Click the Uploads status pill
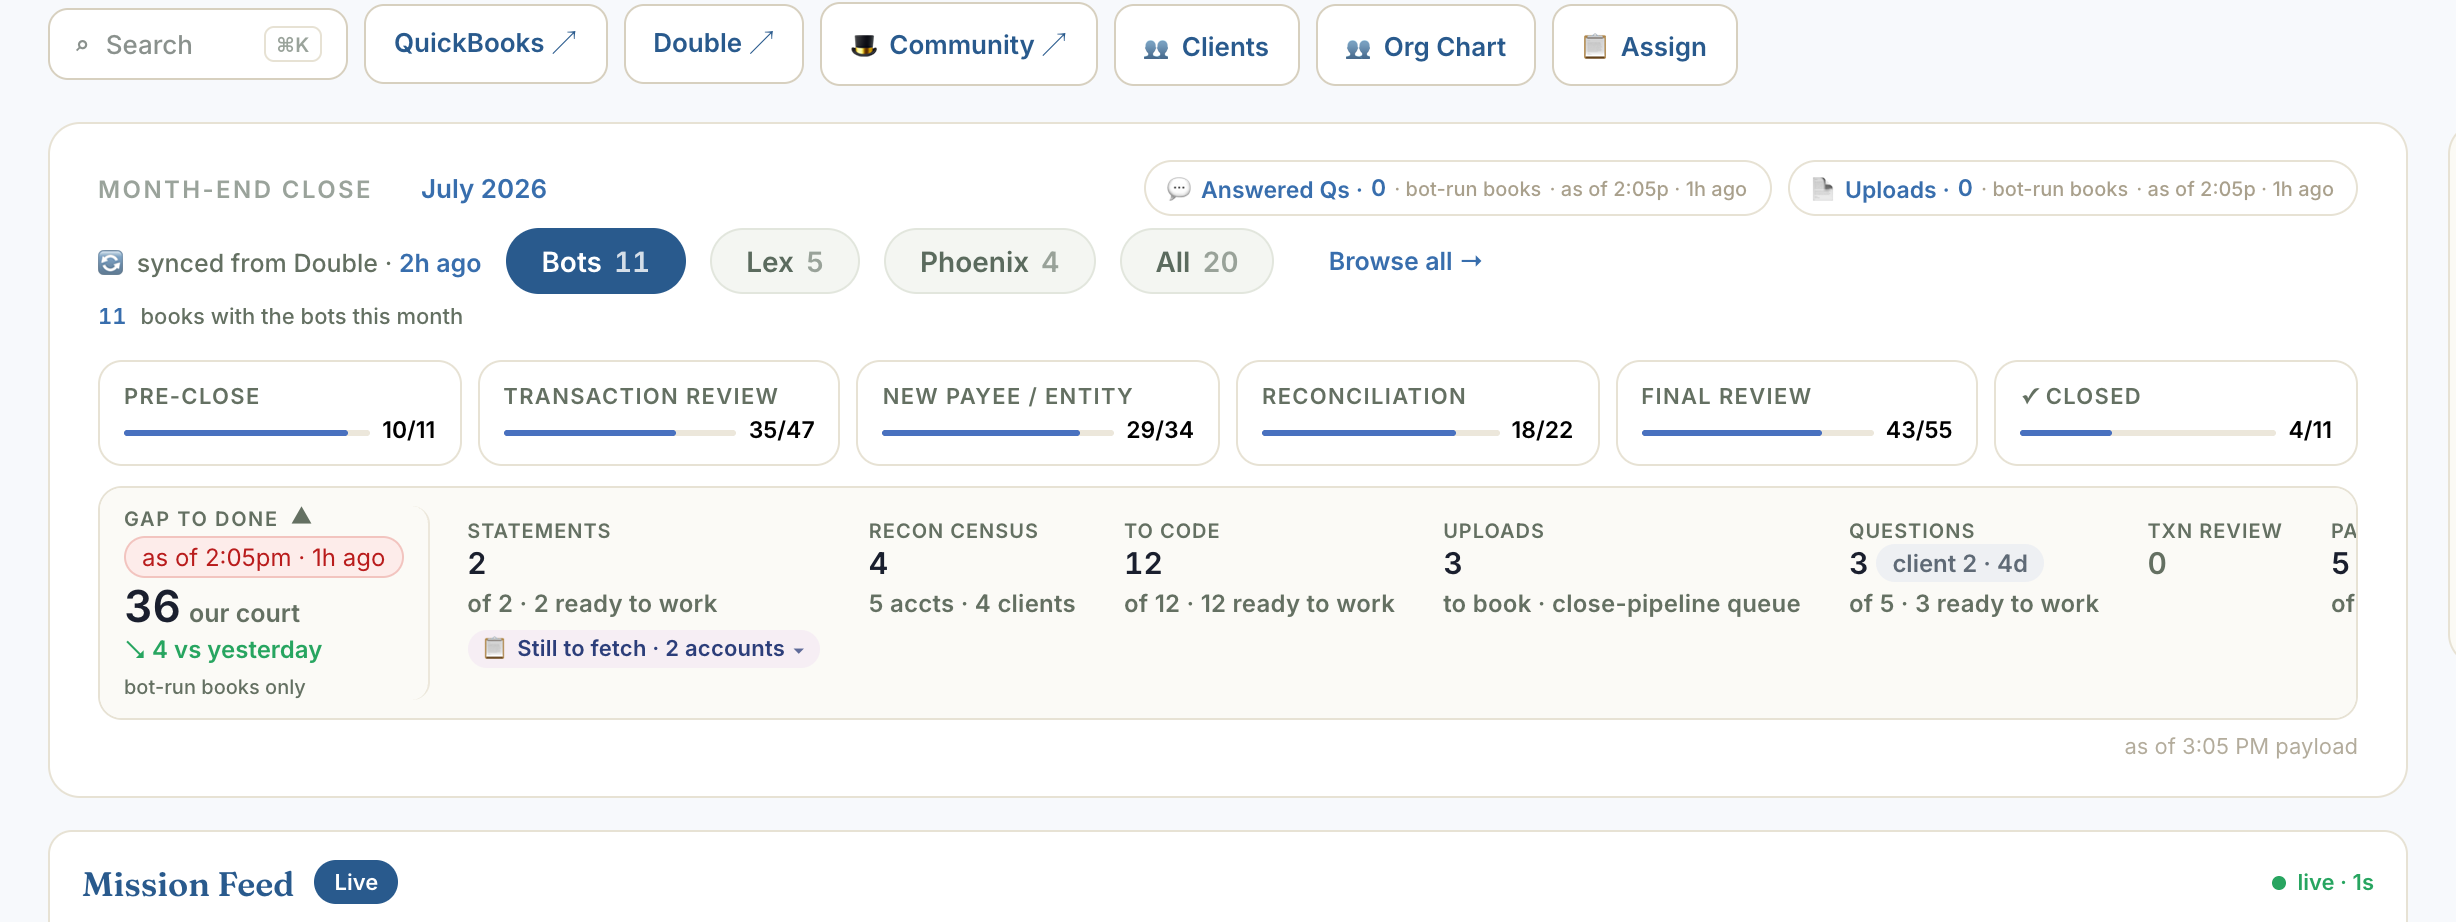The height and width of the screenshot is (922, 2456). coord(2073,188)
